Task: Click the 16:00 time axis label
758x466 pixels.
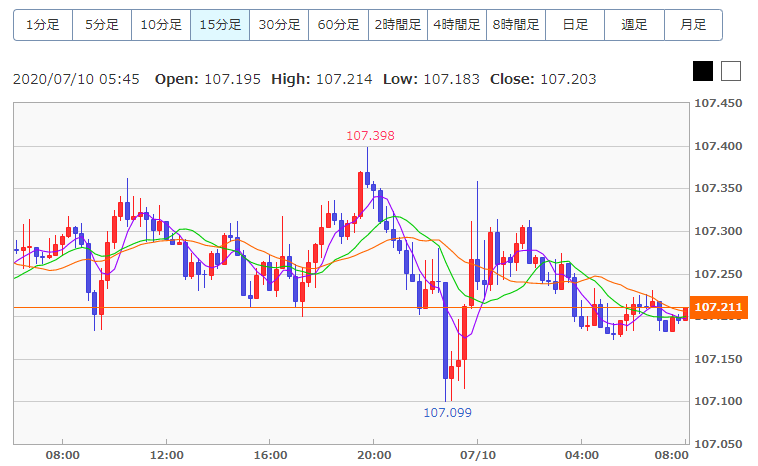Action: (x=270, y=455)
